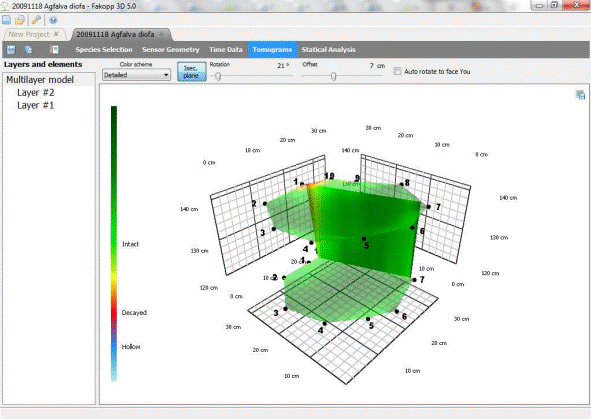Switch to the Species Selection tab
The image size is (591, 419).
coord(104,50)
